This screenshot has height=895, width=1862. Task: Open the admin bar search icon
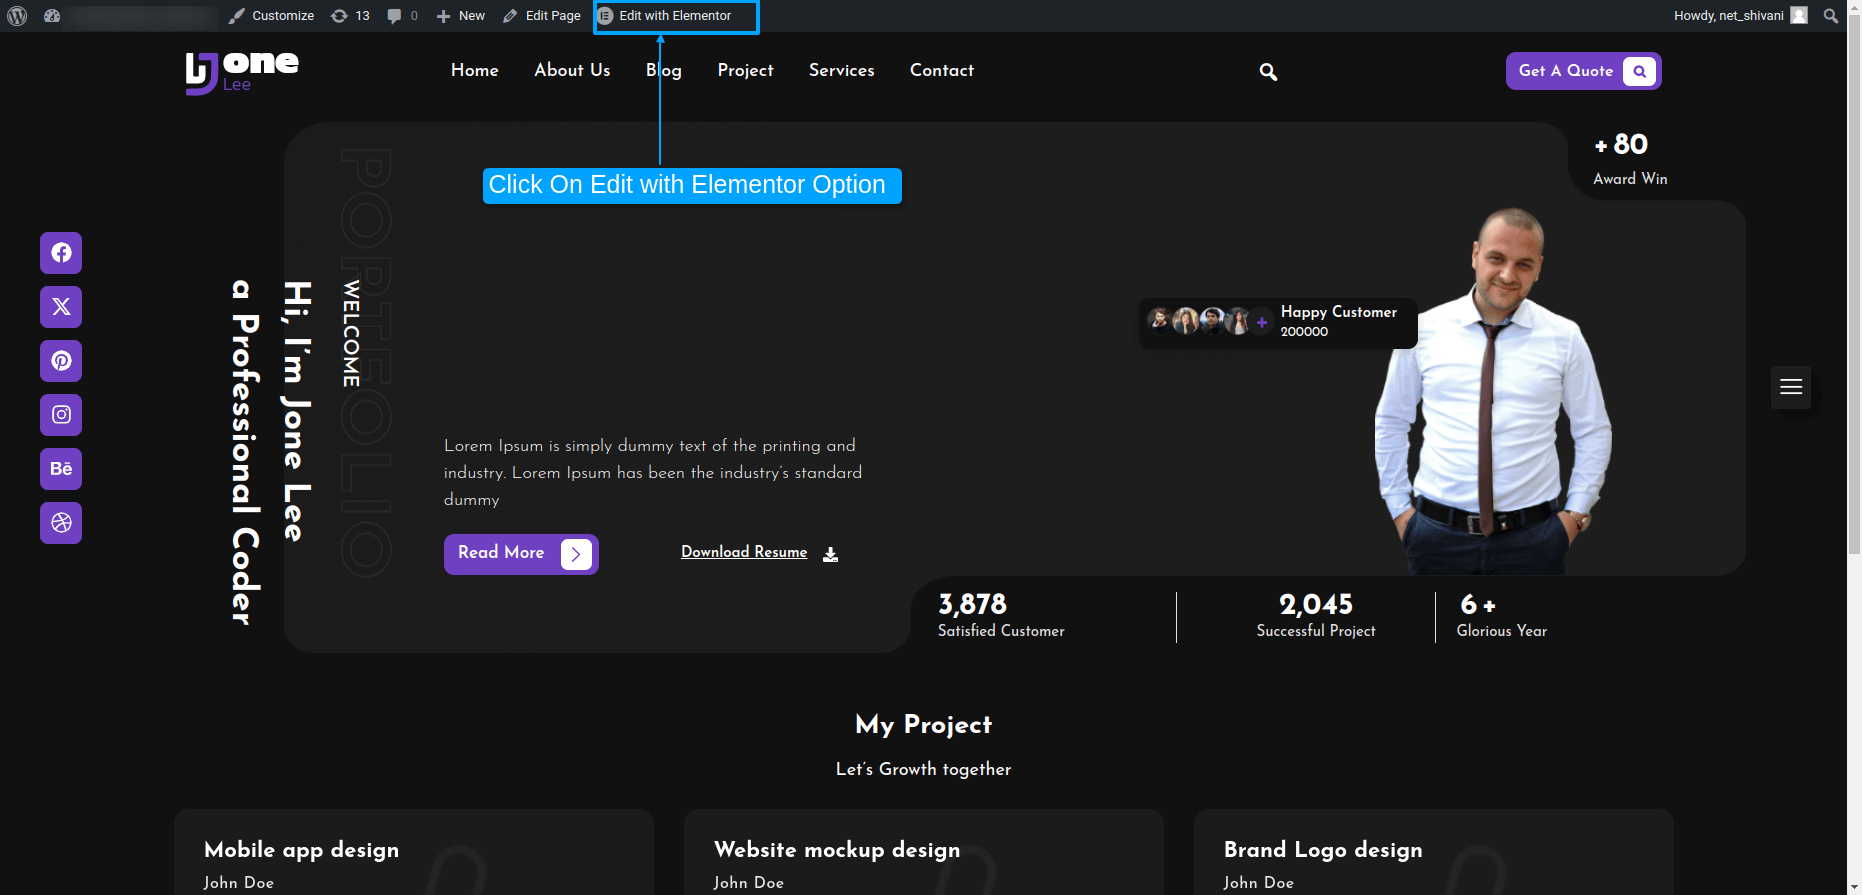[1830, 16]
